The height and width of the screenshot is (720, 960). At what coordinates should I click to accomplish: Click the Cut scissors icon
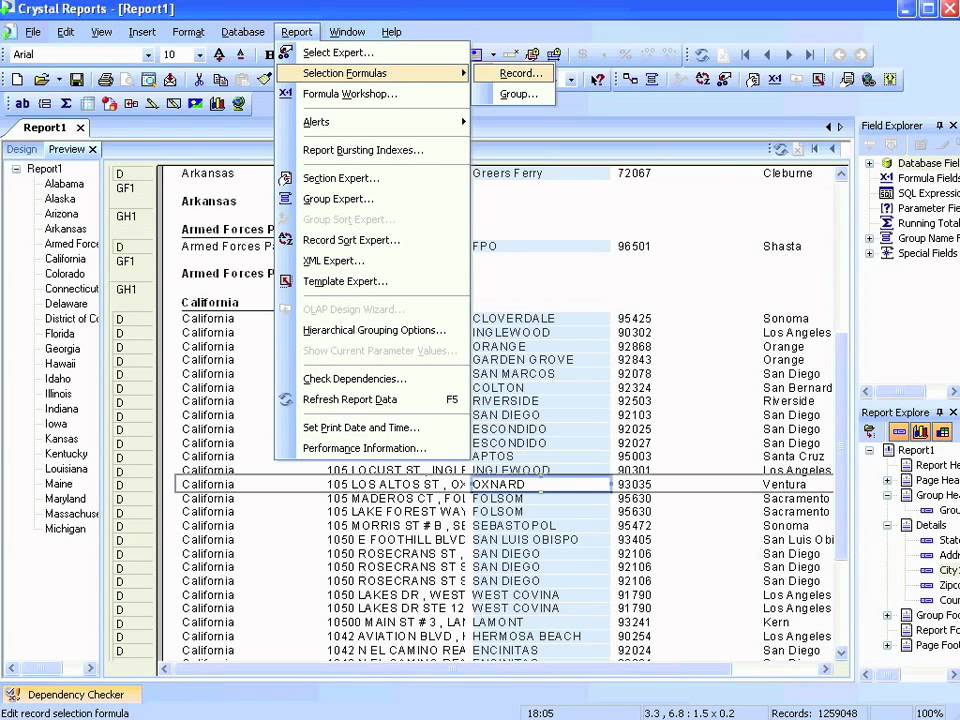click(198, 80)
